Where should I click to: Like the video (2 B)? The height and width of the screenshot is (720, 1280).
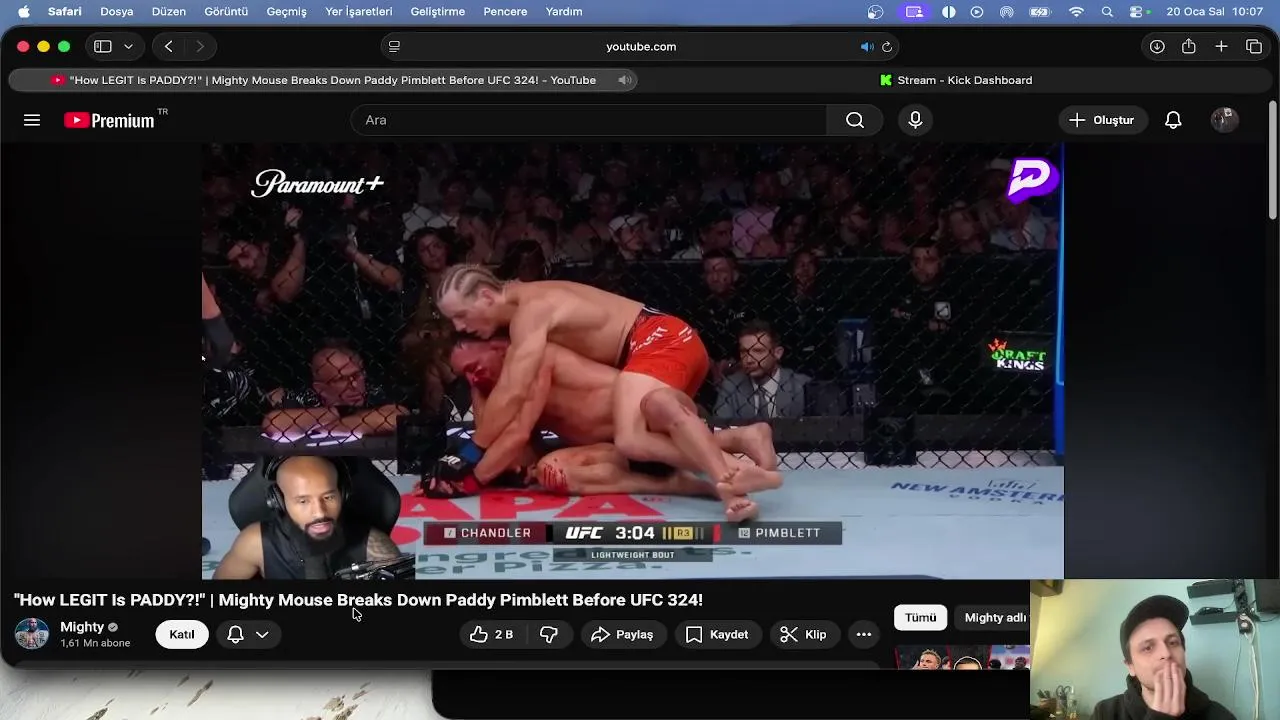[492, 634]
